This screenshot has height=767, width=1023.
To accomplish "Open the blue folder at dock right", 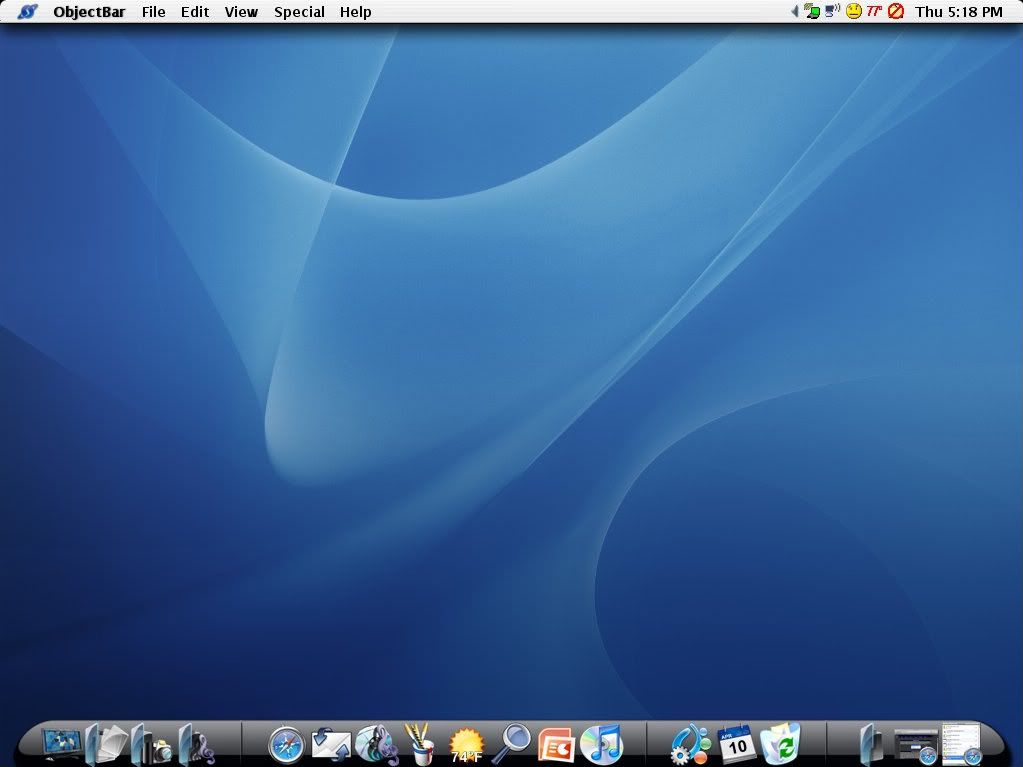I will pyautogui.click(x=870, y=744).
